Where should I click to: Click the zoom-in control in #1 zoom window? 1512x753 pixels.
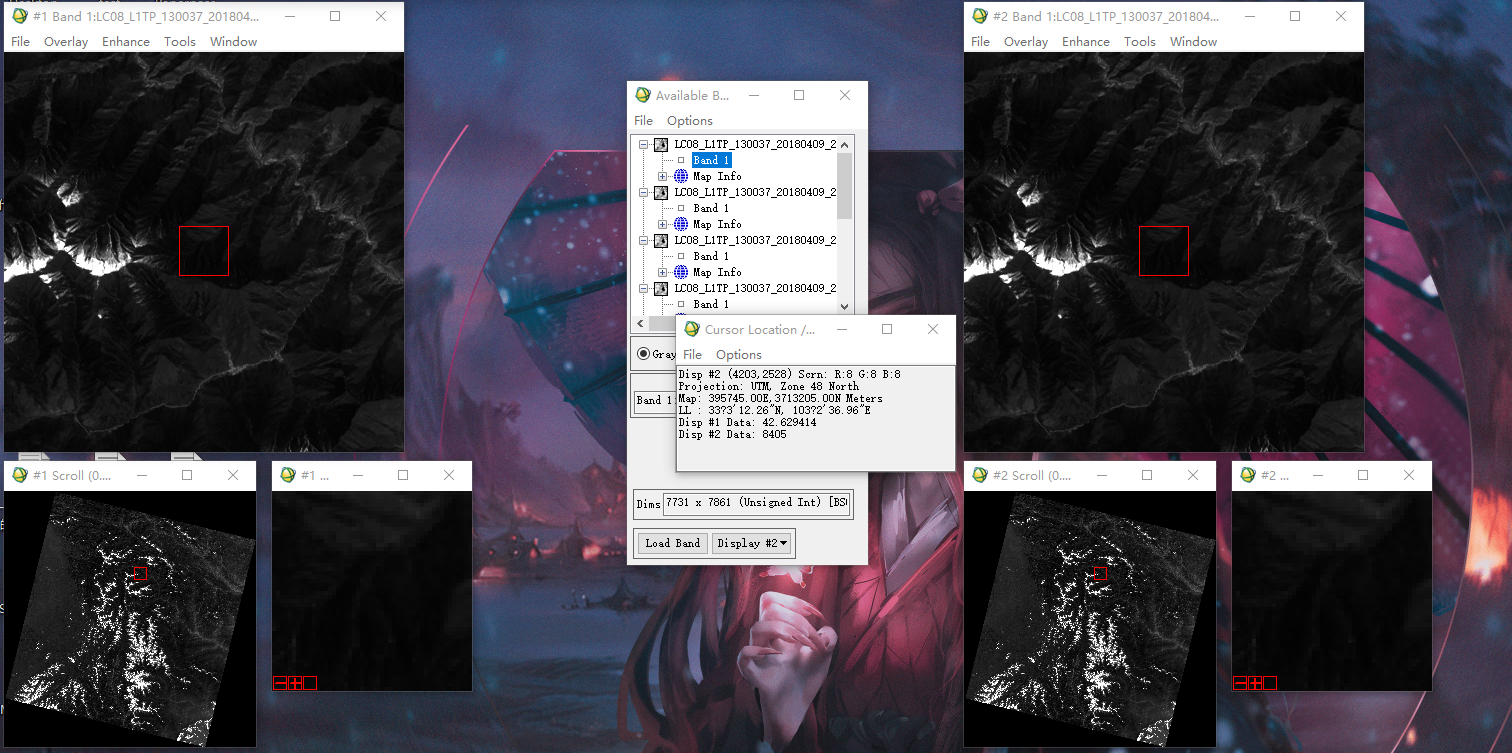point(293,682)
